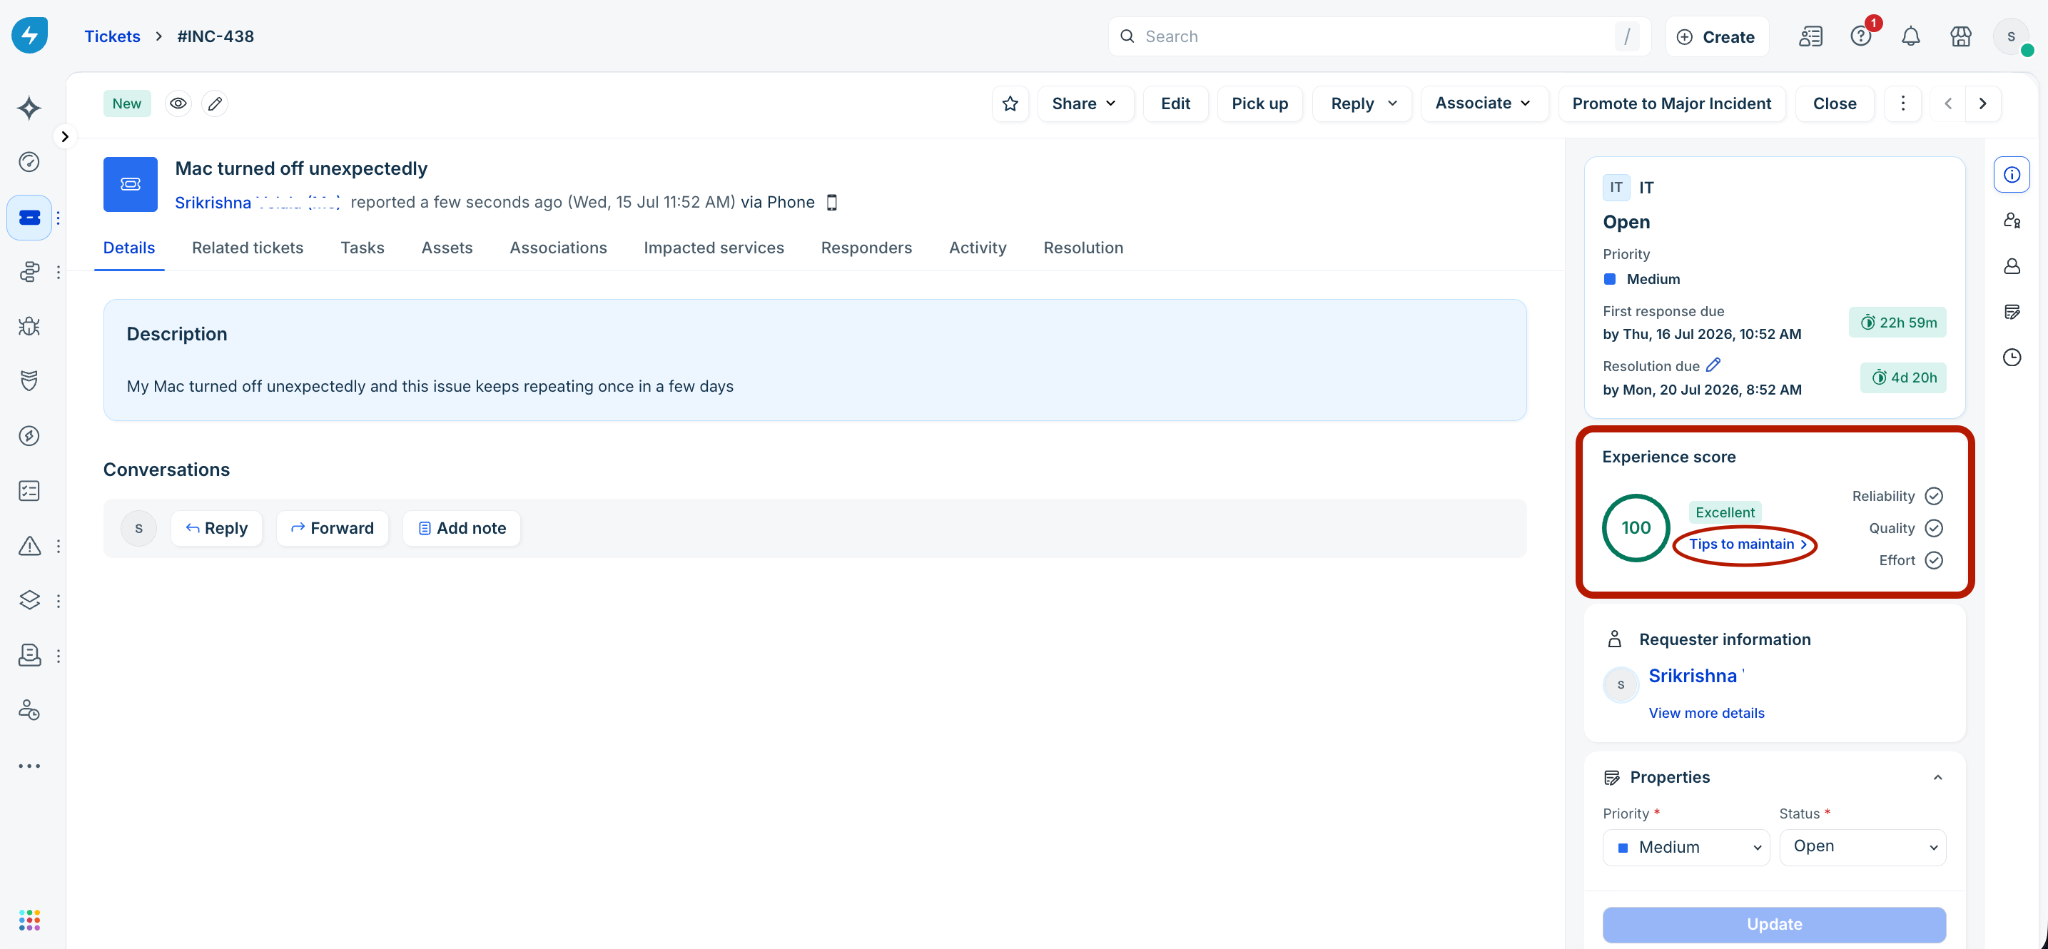This screenshot has width=2048, height=949.
Task: Switch to the Responders tab
Action: point(866,248)
